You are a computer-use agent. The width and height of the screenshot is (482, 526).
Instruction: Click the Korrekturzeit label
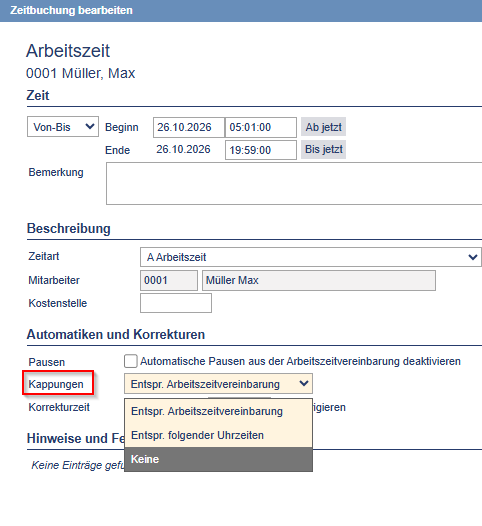(59, 407)
